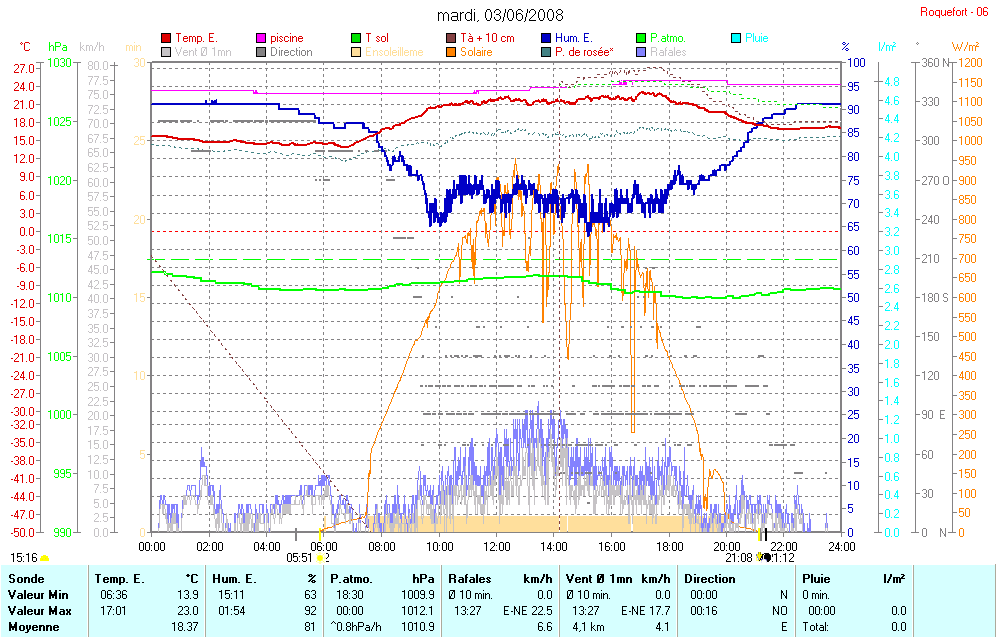Select the P.atmo. legend label
The height and width of the screenshot is (637, 996).
pos(668,38)
